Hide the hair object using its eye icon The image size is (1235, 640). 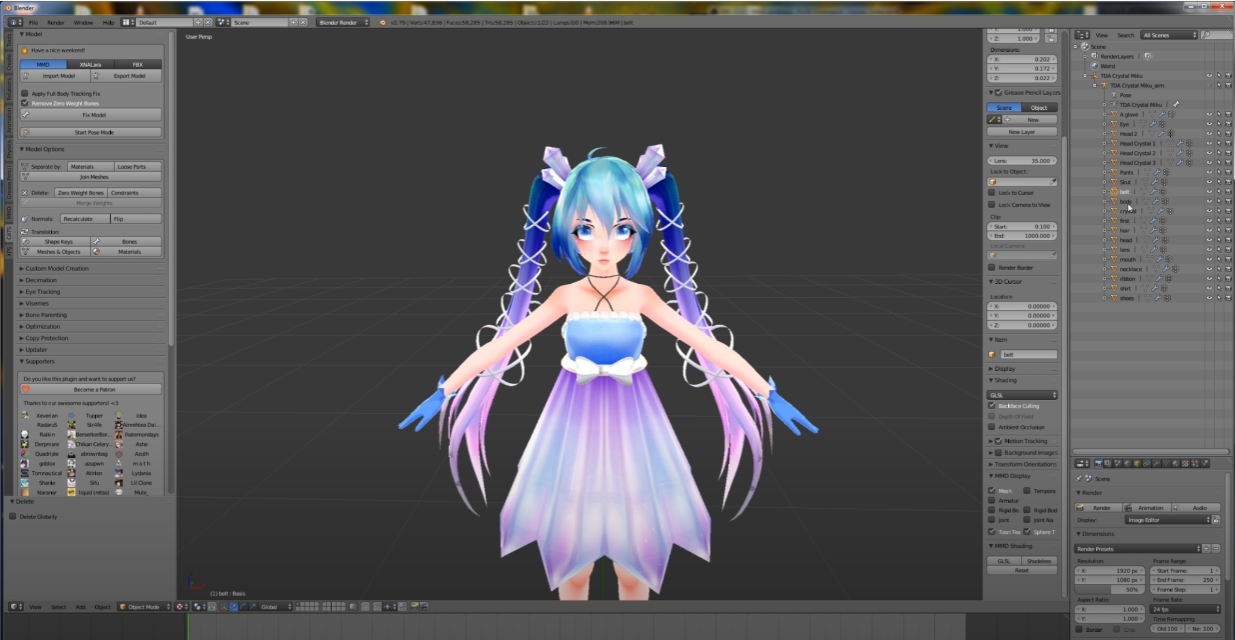click(x=1208, y=230)
